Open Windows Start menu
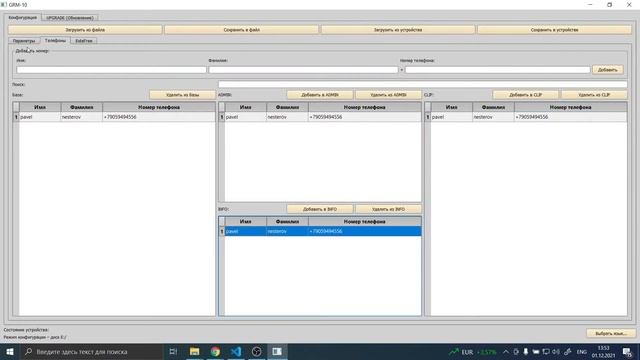640x360 pixels. 10,351
